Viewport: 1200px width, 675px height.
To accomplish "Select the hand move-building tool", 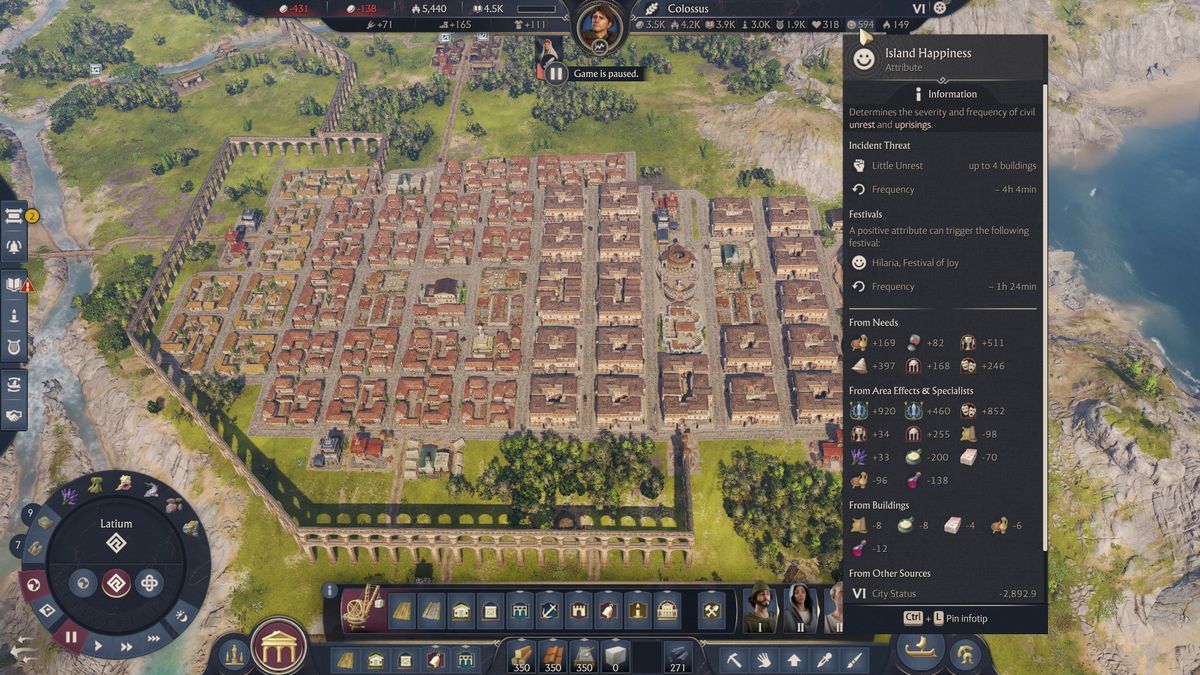I will click(x=763, y=660).
